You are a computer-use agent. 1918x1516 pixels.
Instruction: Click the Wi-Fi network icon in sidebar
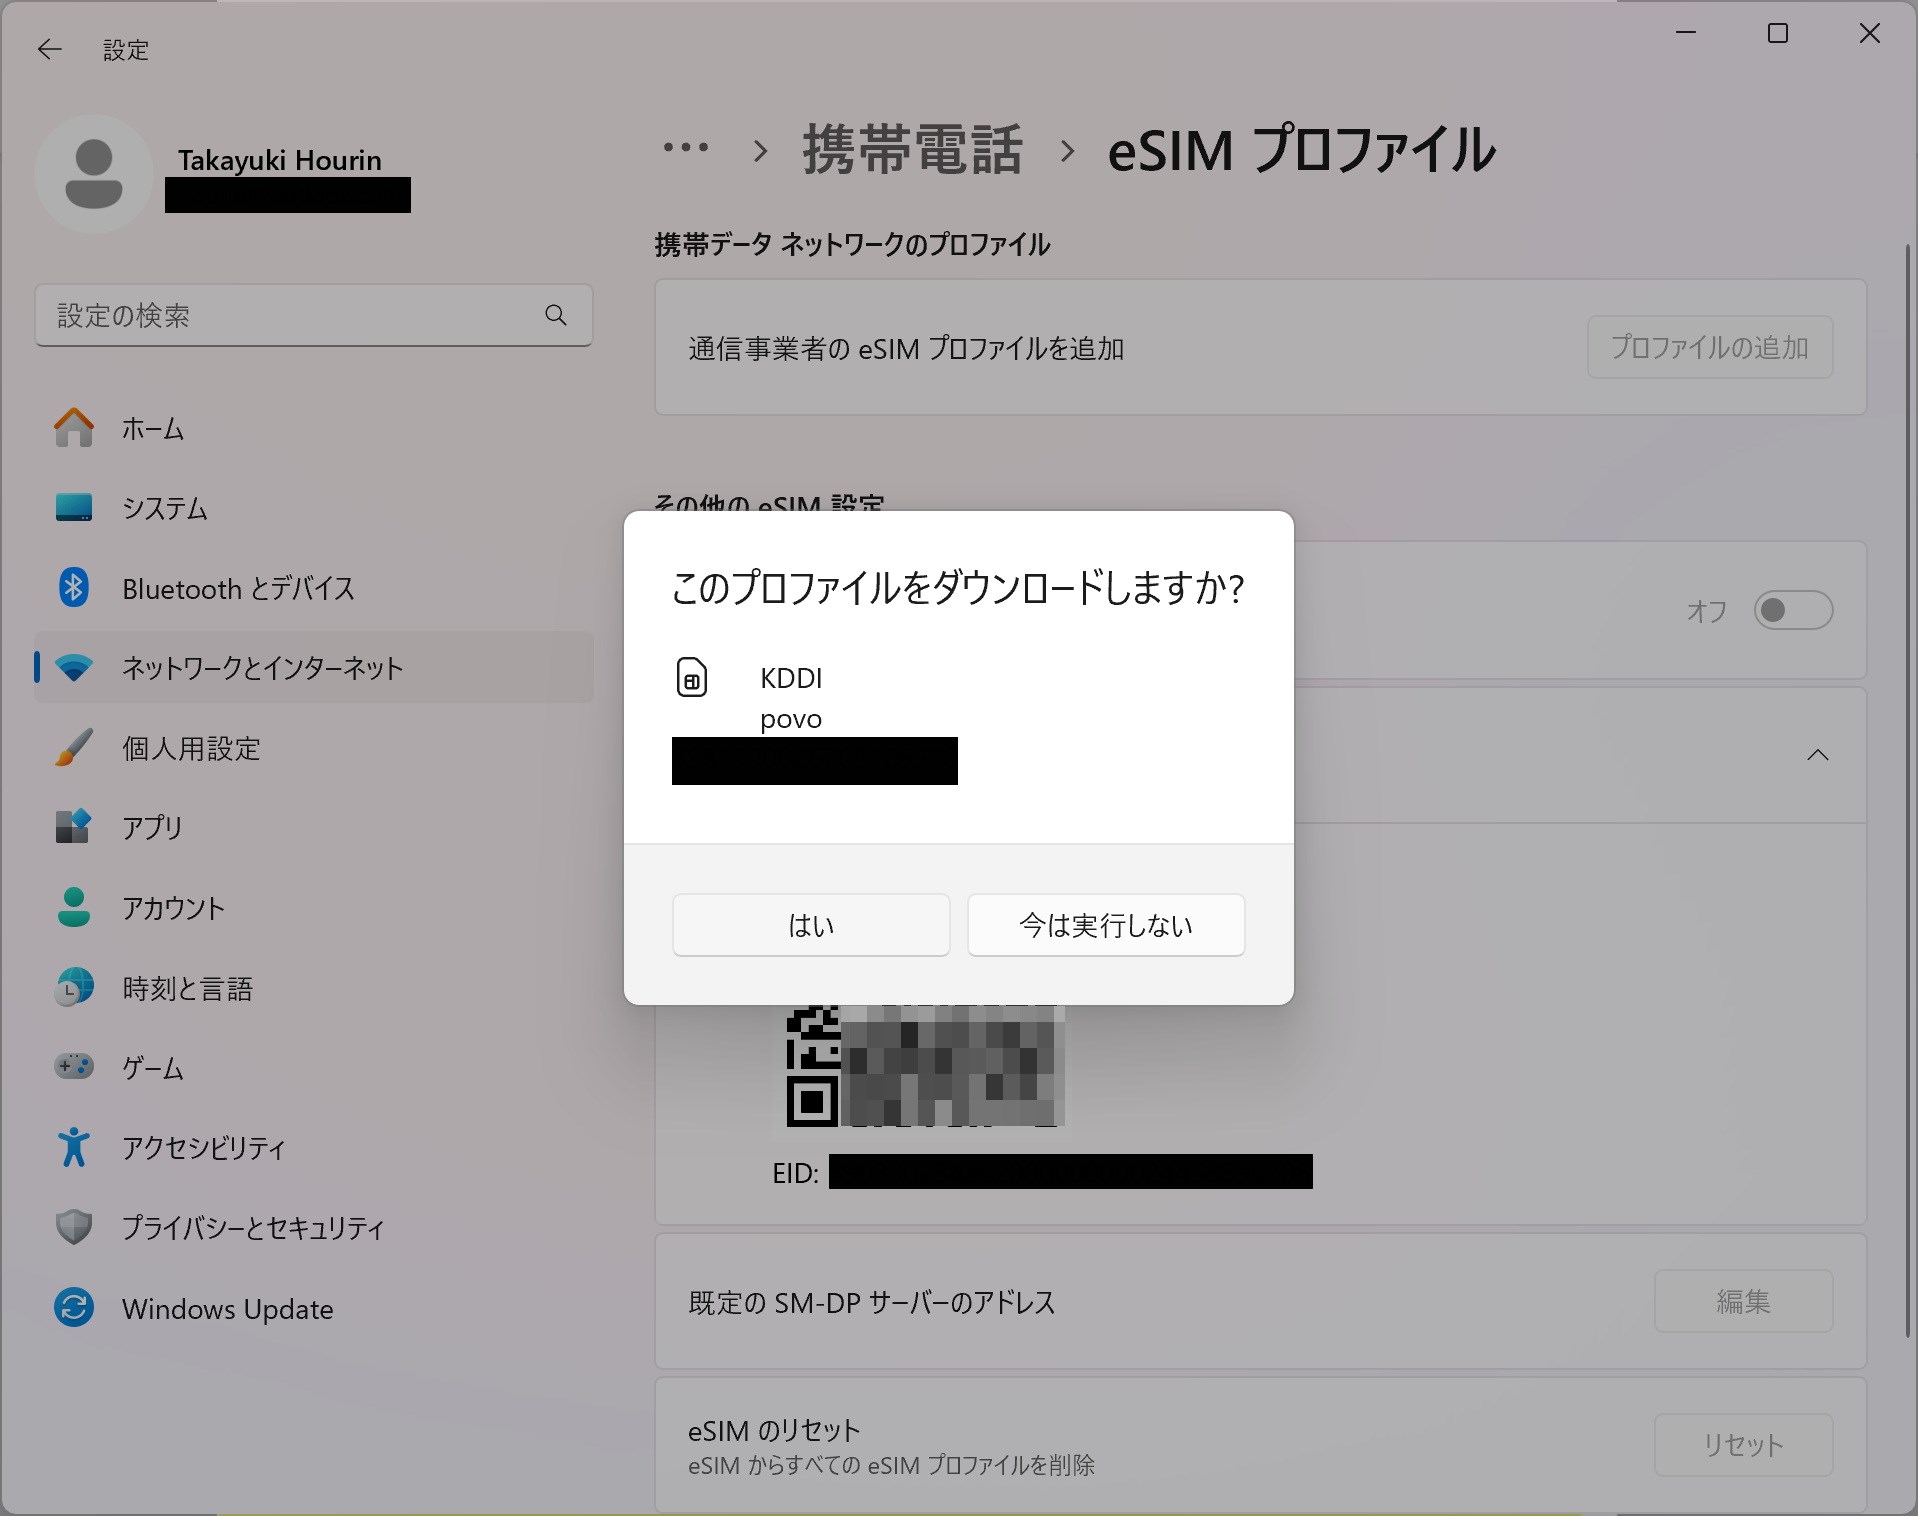[x=74, y=668]
